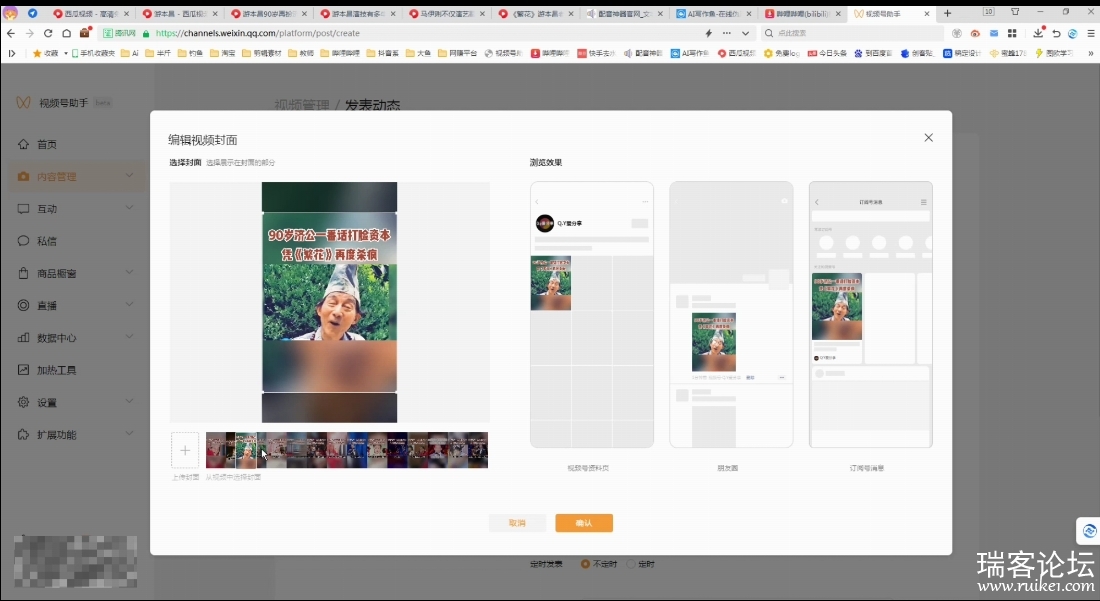Open the 抖音系 bookmarks folder

click(x=382, y=53)
